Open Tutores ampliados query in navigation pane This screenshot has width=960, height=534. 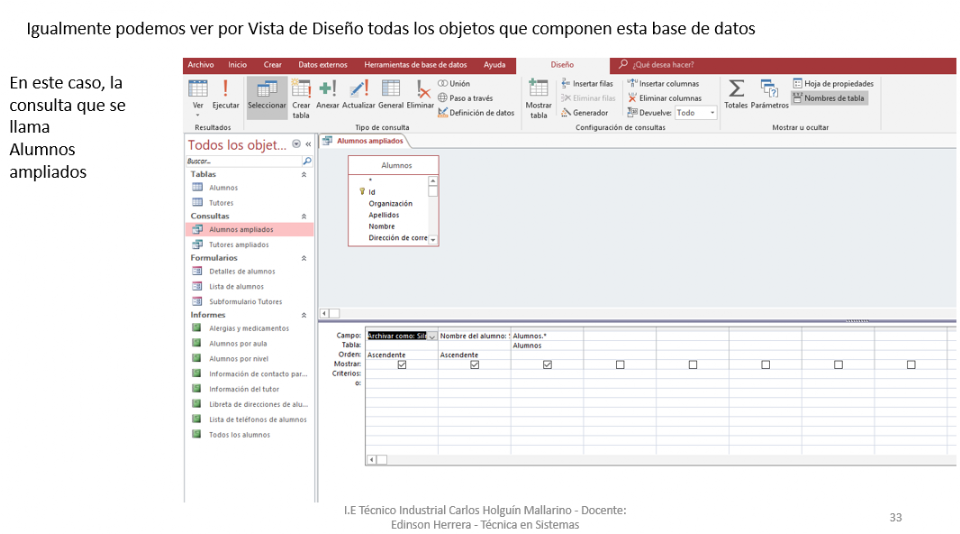coord(238,244)
